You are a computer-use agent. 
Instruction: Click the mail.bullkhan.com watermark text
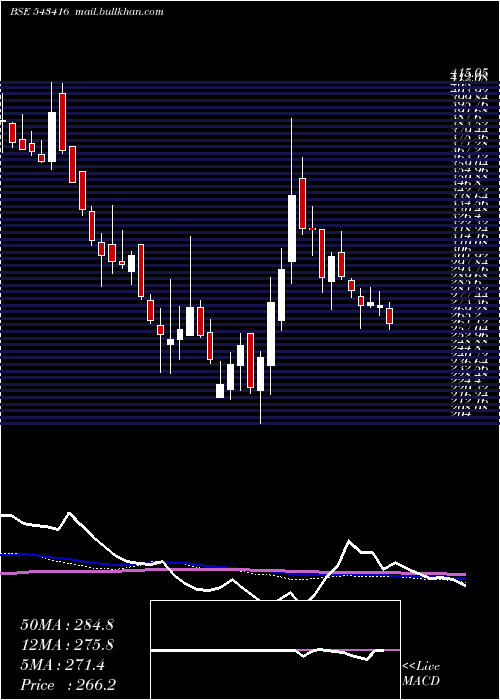coord(118,12)
